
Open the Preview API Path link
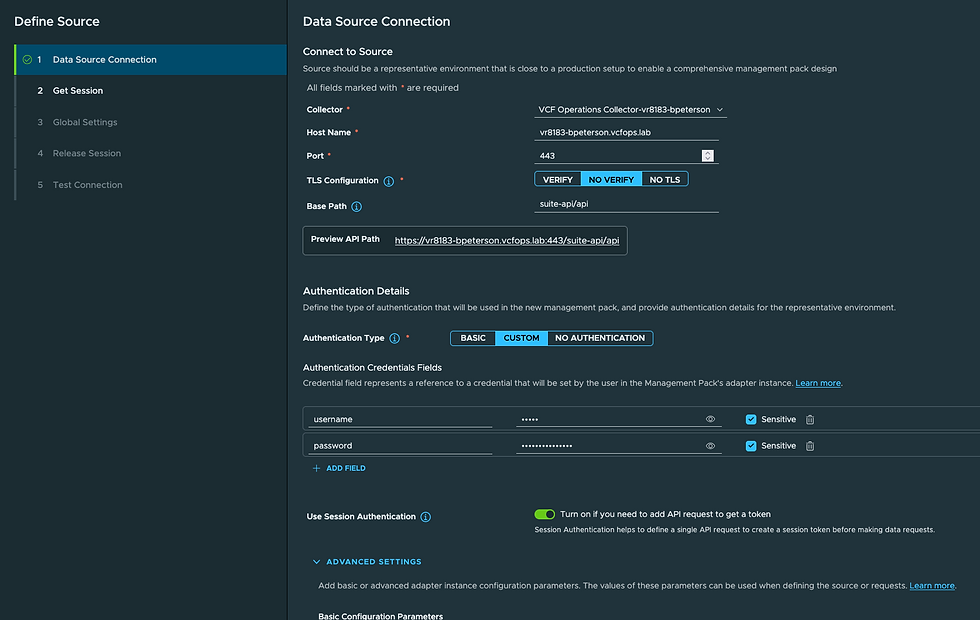coord(507,241)
